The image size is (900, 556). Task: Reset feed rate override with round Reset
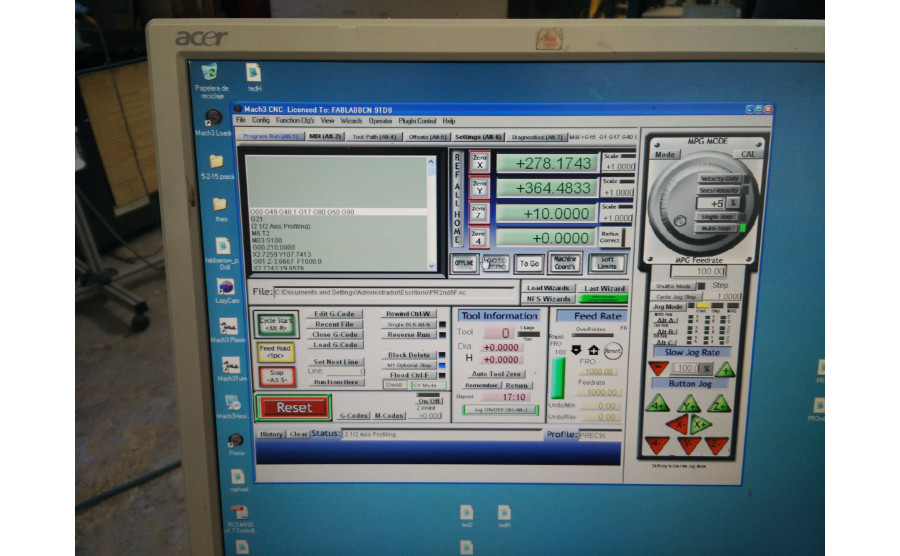[x=612, y=350]
